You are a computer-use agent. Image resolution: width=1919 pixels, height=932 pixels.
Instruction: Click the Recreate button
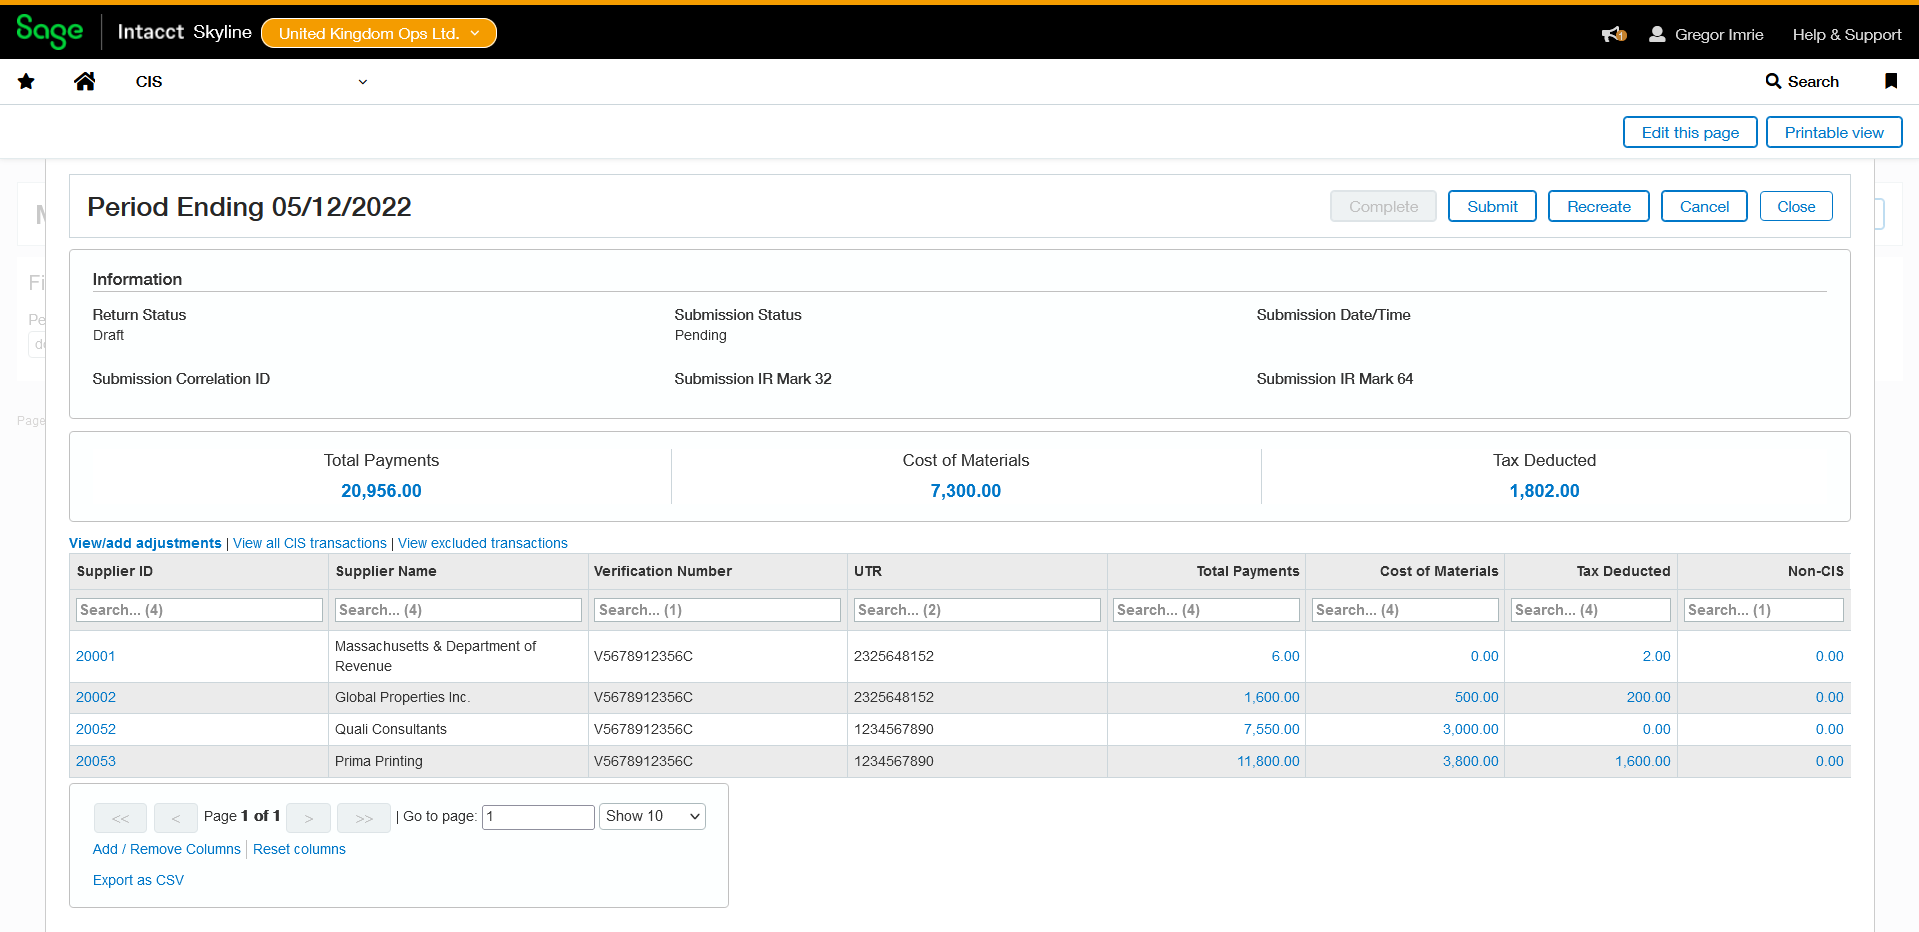point(1598,206)
